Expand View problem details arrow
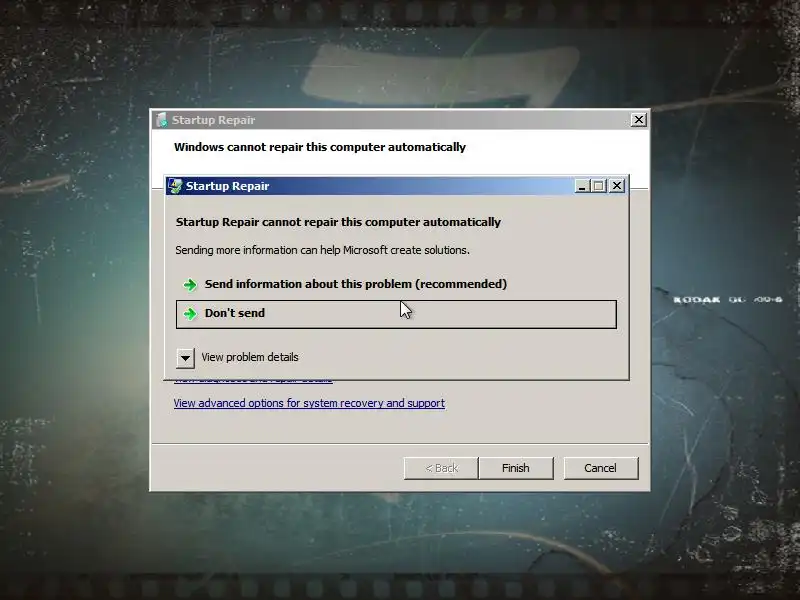The image size is (800, 600). coord(185,358)
